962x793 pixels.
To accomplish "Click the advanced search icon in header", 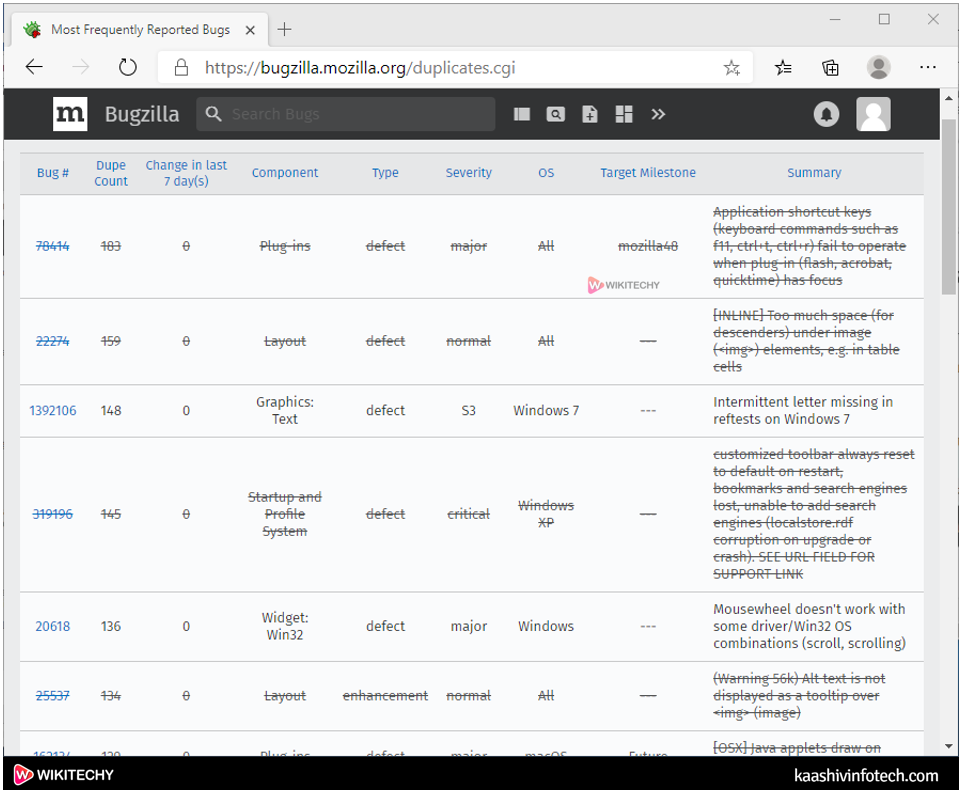I will click(556, 115).
